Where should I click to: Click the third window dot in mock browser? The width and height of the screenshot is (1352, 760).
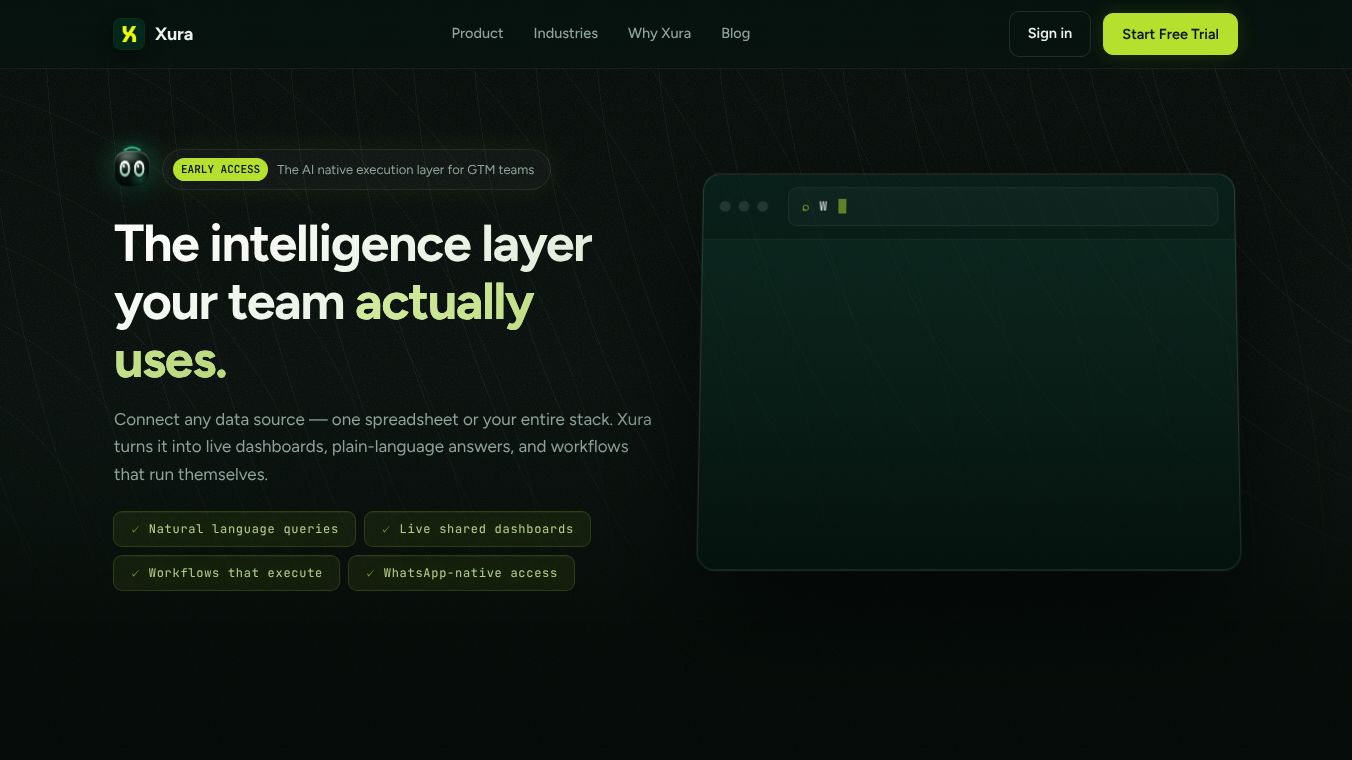click(763, 206)
